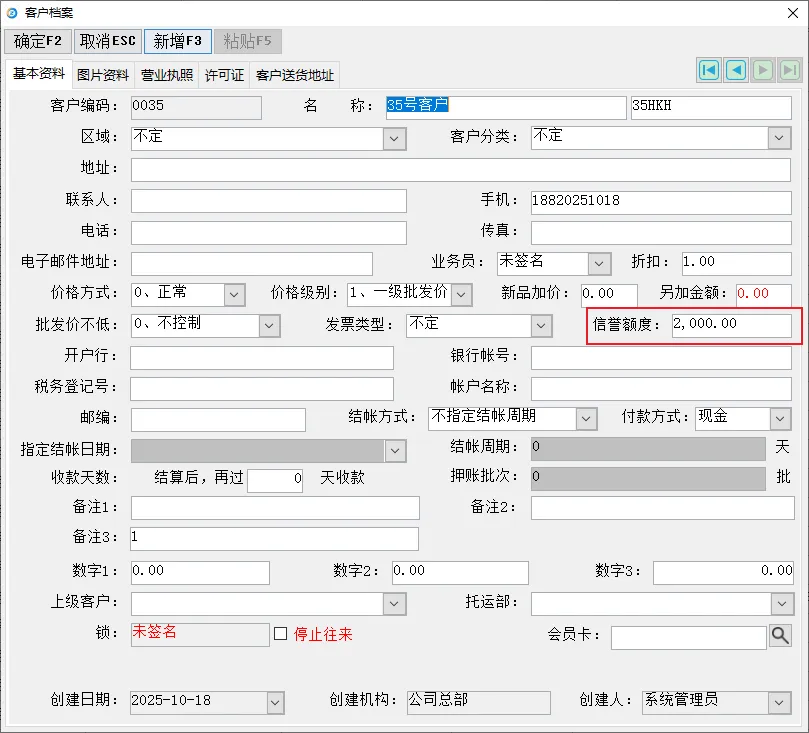Go to the next customer record
The width and height of the screenshot is (809, 733).
762,70
